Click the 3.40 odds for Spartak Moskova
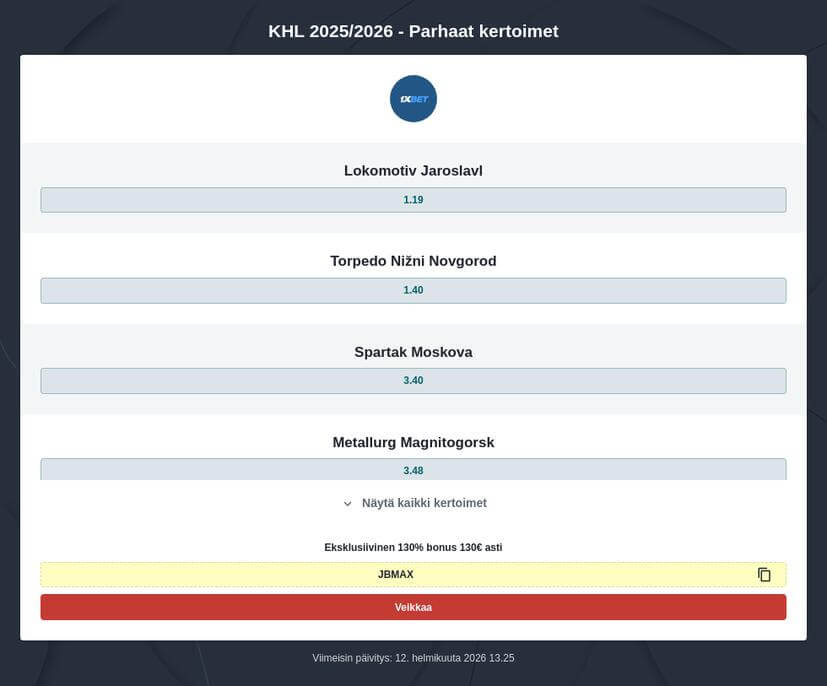 413,380
